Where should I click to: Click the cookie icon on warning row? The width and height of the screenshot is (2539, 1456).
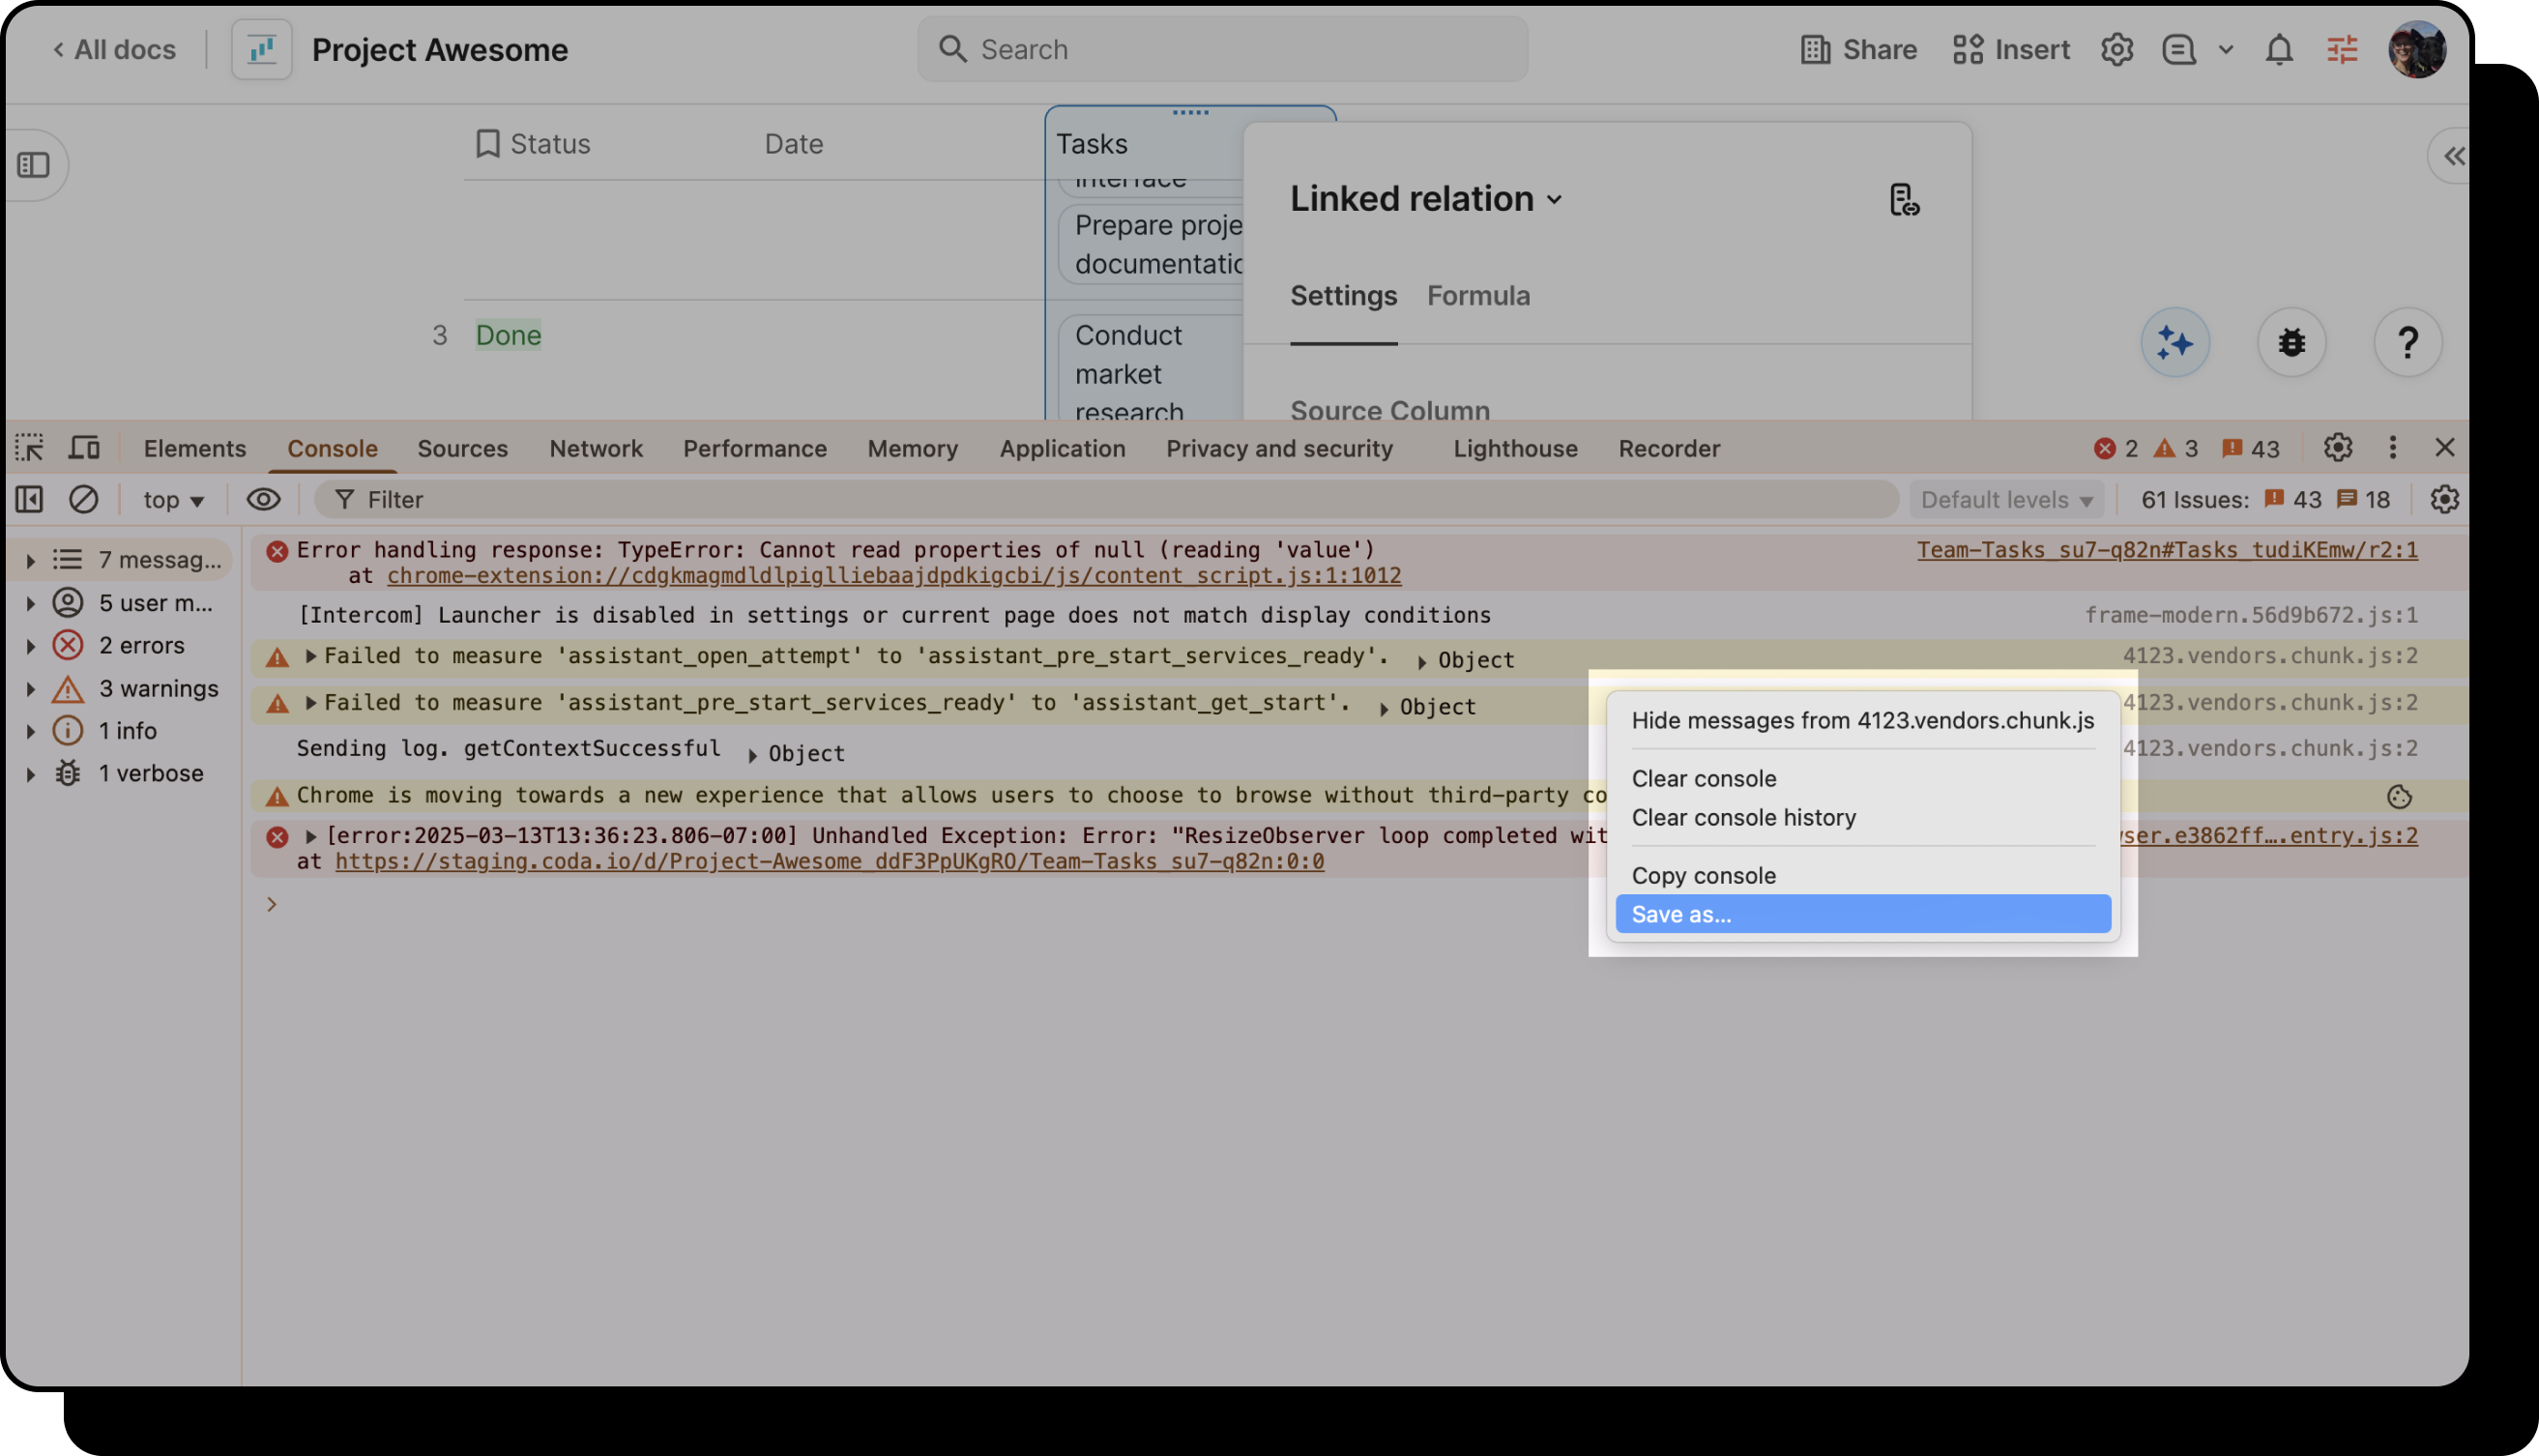pos(2398,797)
